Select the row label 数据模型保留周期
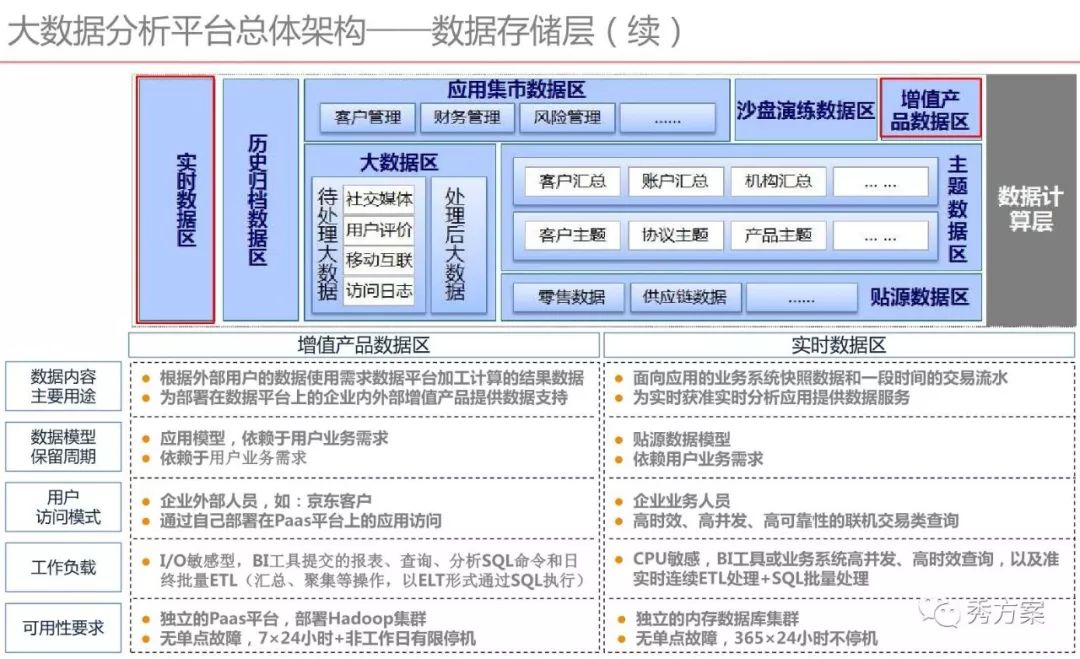 (x=63, y=446)
